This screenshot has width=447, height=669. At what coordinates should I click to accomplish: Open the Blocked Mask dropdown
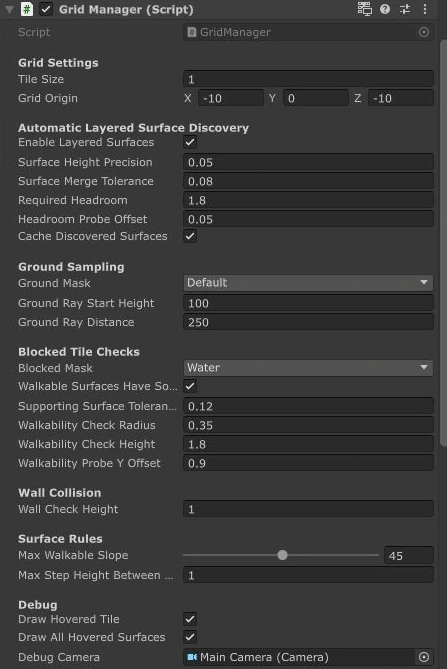(x=308, y=368)
